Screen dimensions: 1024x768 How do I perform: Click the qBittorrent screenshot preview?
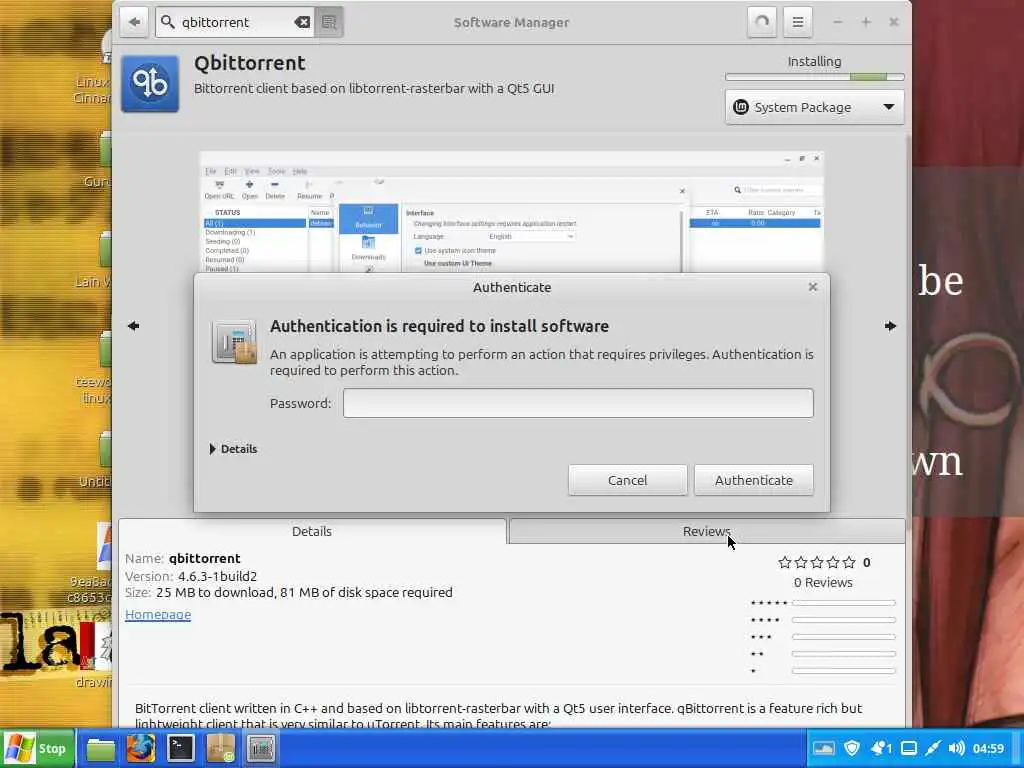point(511,212)
